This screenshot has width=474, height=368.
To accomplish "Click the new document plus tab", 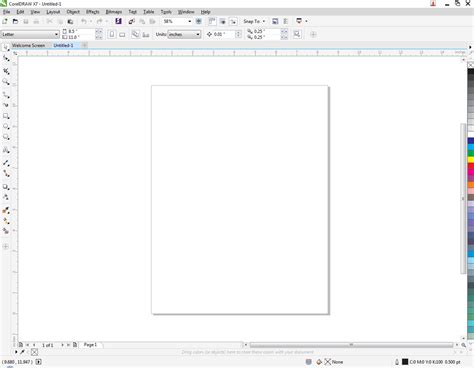I will [84, 45].
